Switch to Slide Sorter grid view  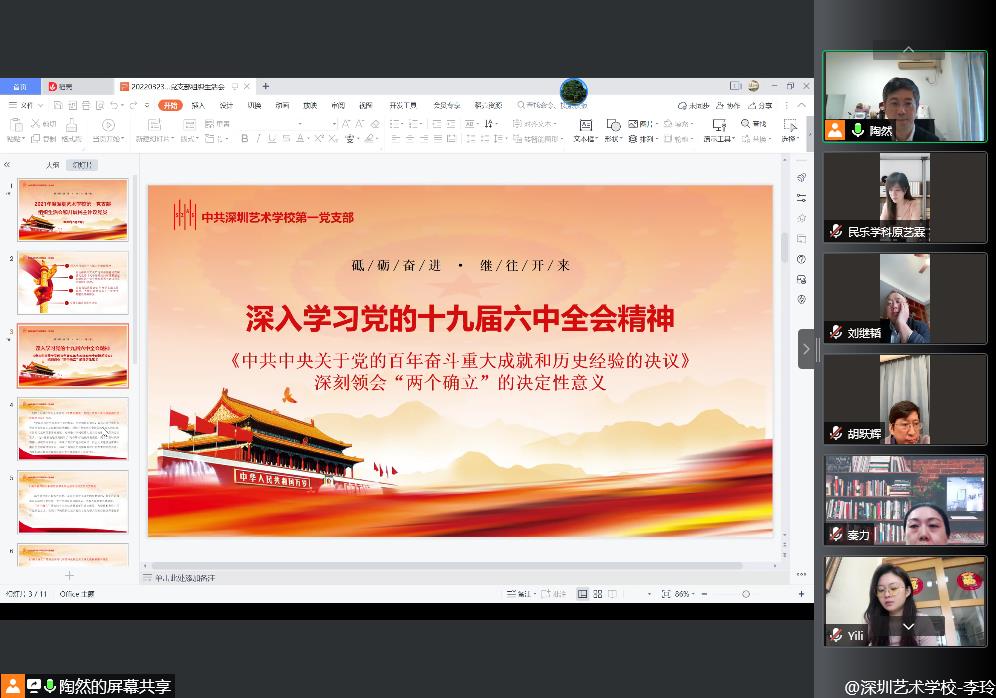click(598, 594)
